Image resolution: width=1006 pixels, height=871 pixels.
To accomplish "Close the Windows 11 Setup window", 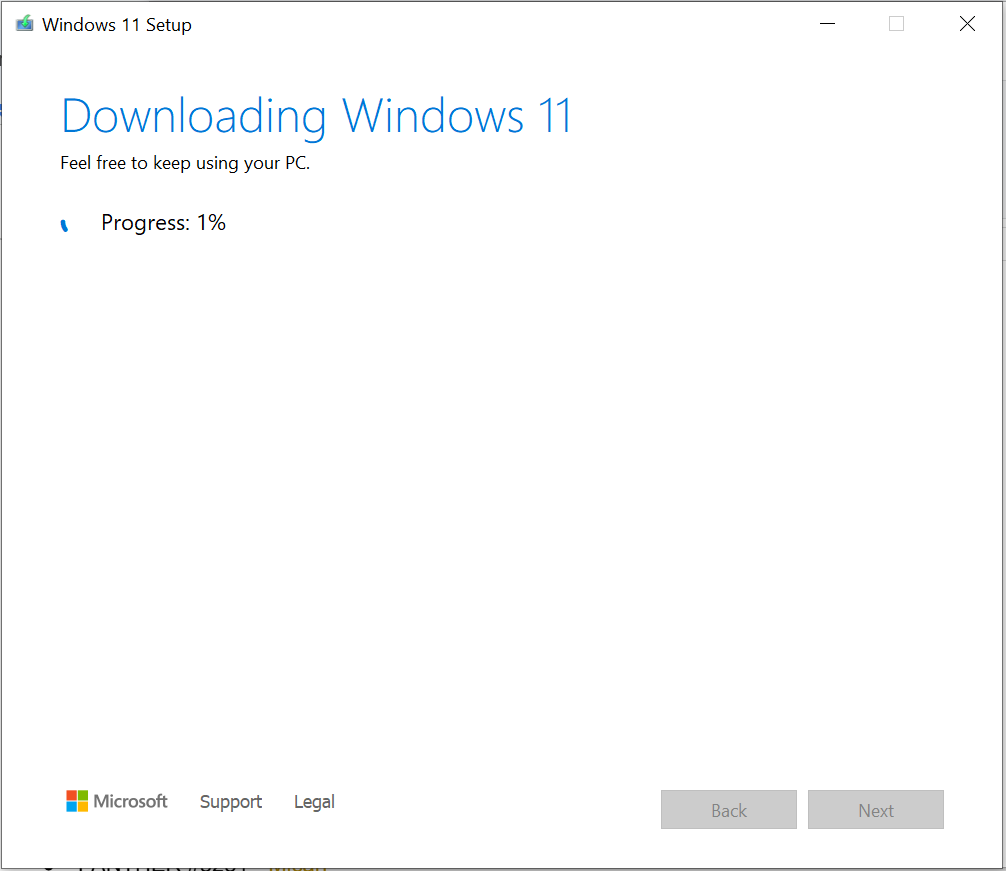I will (x=967, y=24).
